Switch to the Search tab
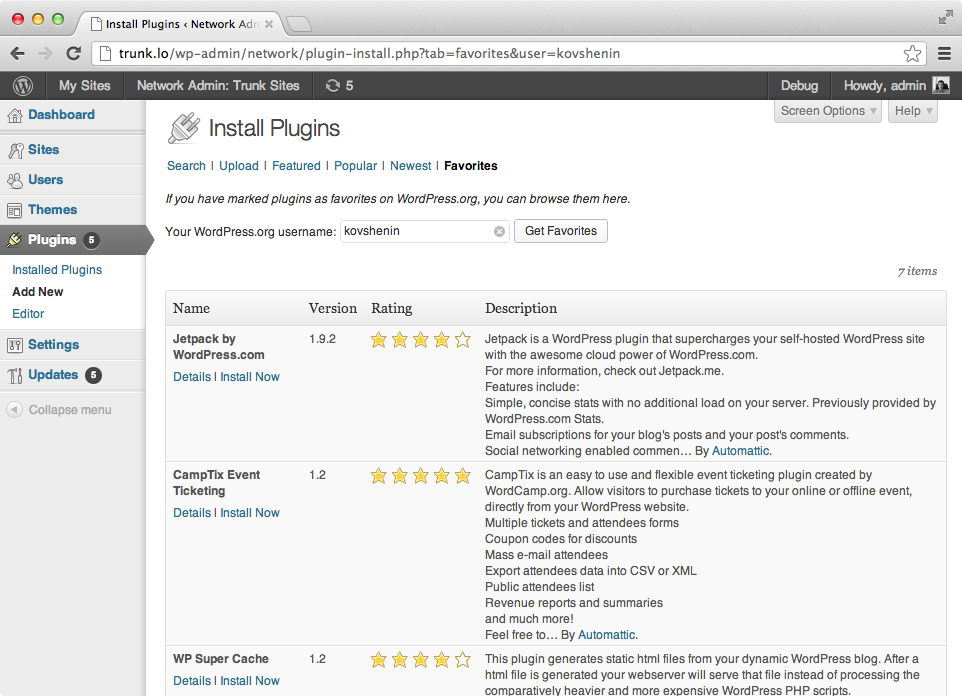The height and width of the screenshot is (696, 962). 186,166
